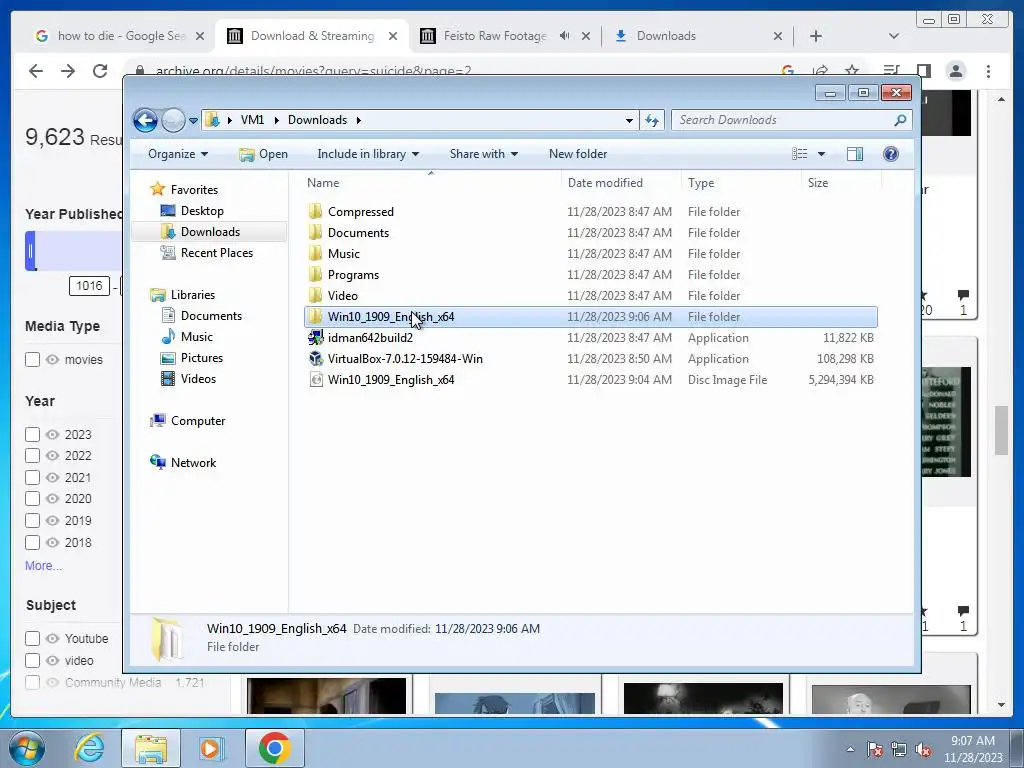Check the Youtube subject checkbox
The width and height of the screenshot is (1024, 768).
32,639
